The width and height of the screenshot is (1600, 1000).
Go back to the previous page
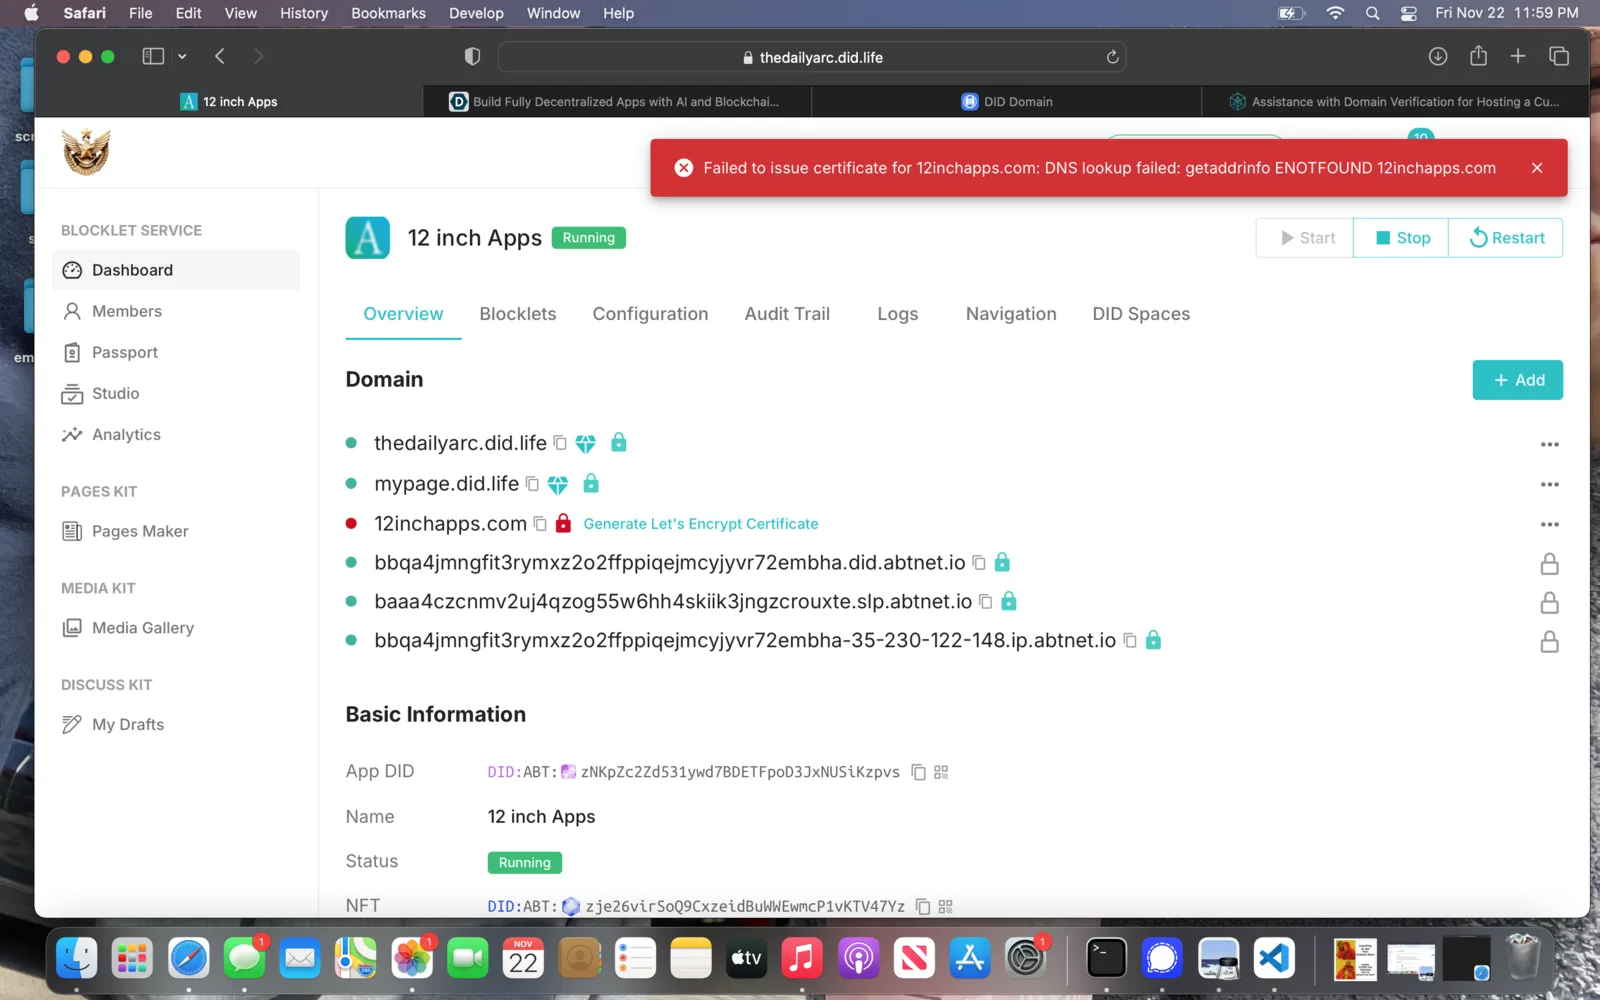tap(220, 57)
